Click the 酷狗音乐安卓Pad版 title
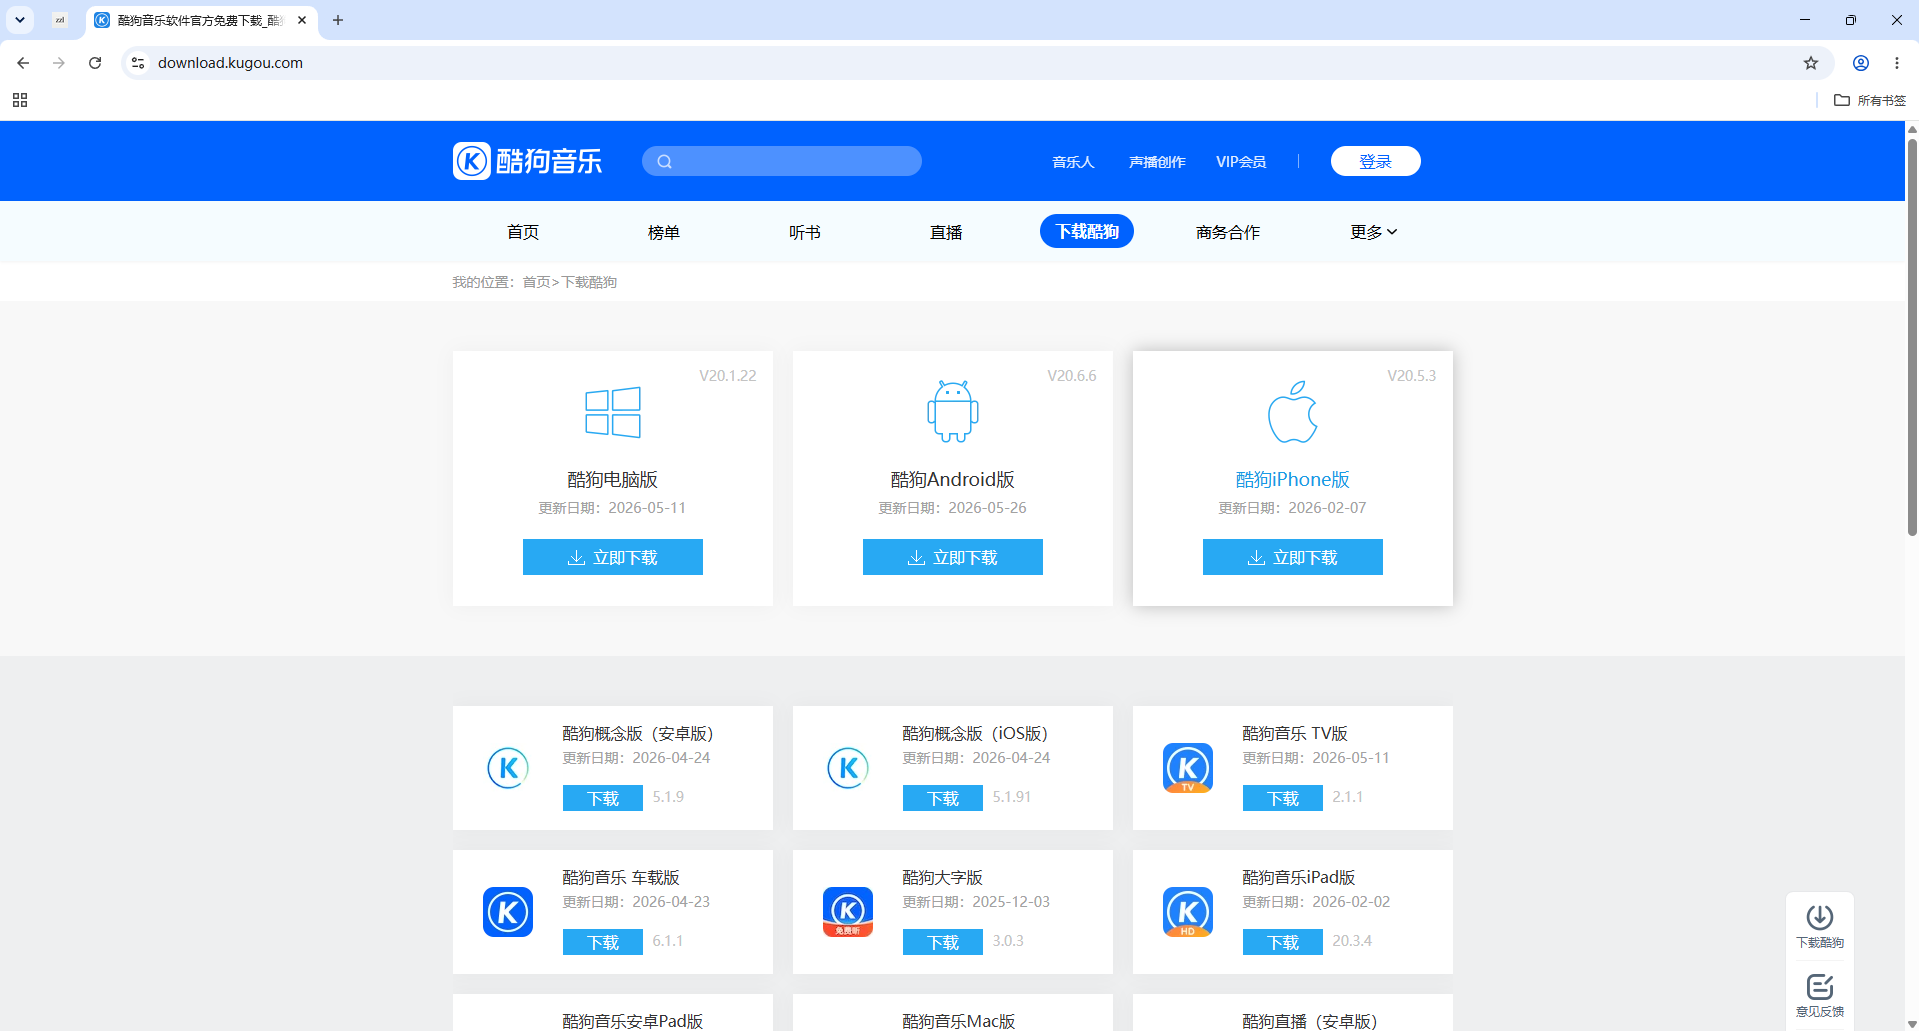Image resolution: width=1919 pixels, height=1031 pixels. 633,1021
